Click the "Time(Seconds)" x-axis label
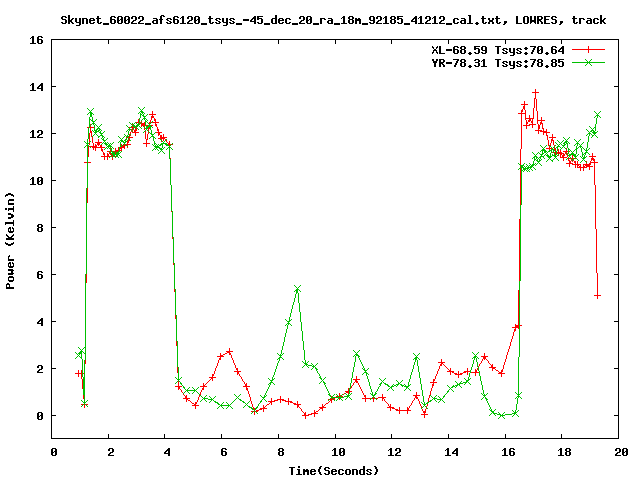The image size is (640, 480). coord(333,471)
